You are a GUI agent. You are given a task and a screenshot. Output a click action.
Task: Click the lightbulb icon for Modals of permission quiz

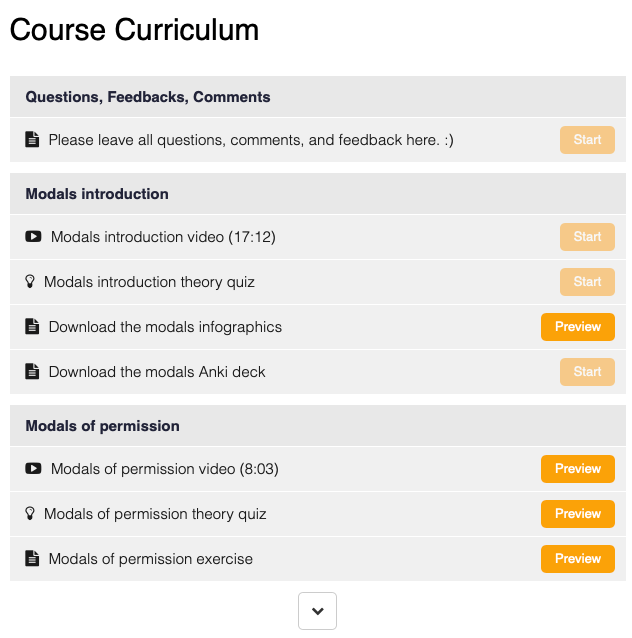[x=30, y=514]
